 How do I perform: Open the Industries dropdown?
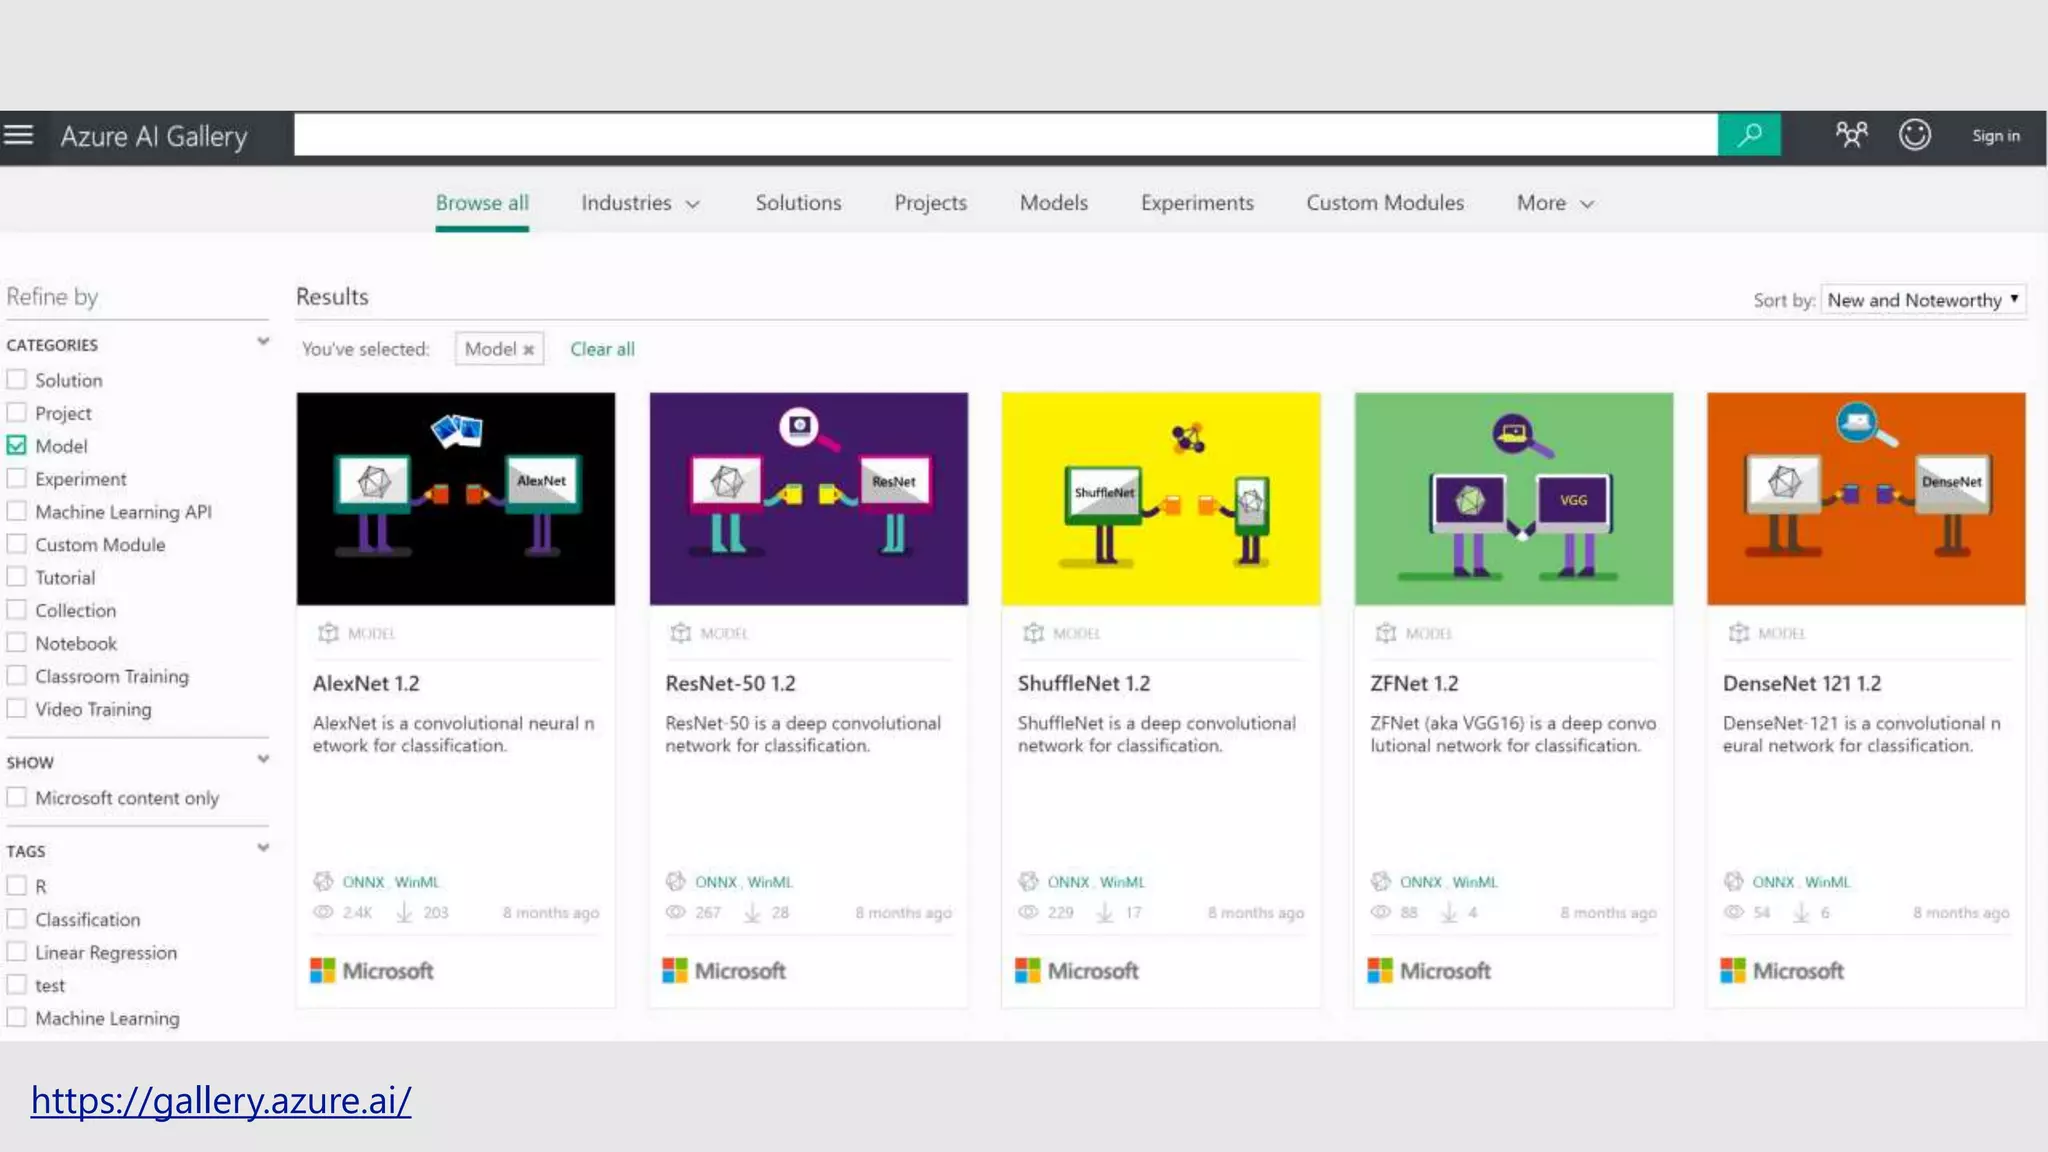pos(640,203)
